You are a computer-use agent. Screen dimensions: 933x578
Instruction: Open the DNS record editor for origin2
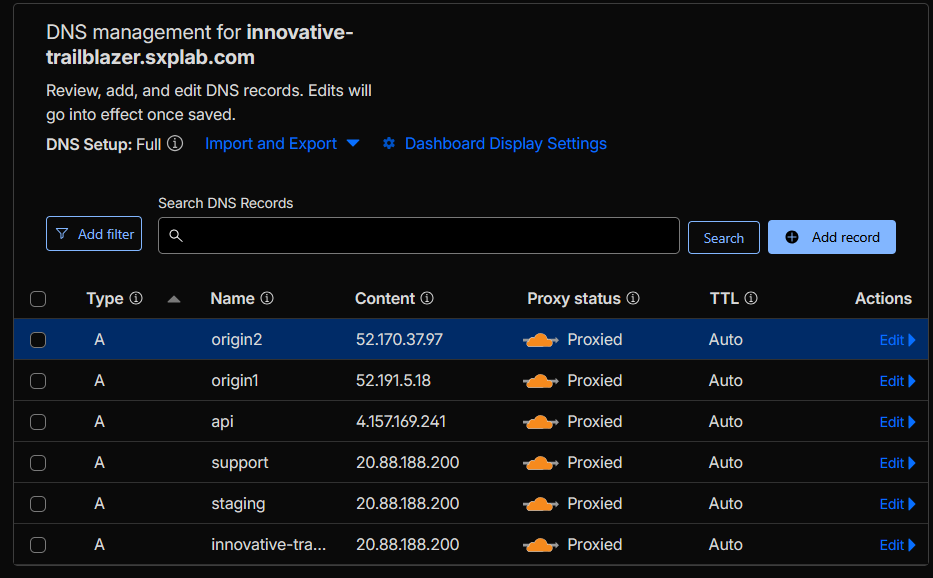[x=895, y=339]
